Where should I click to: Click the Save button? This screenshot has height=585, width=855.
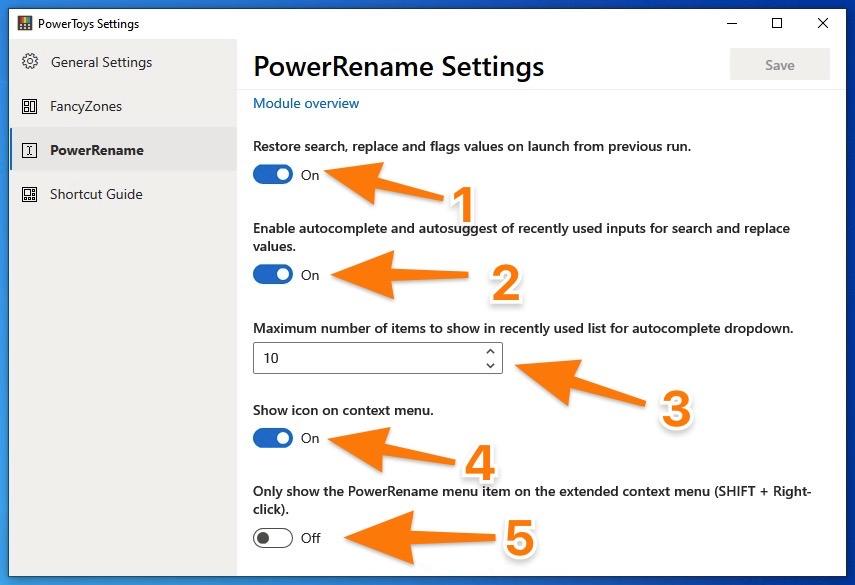tap(780, 65)
